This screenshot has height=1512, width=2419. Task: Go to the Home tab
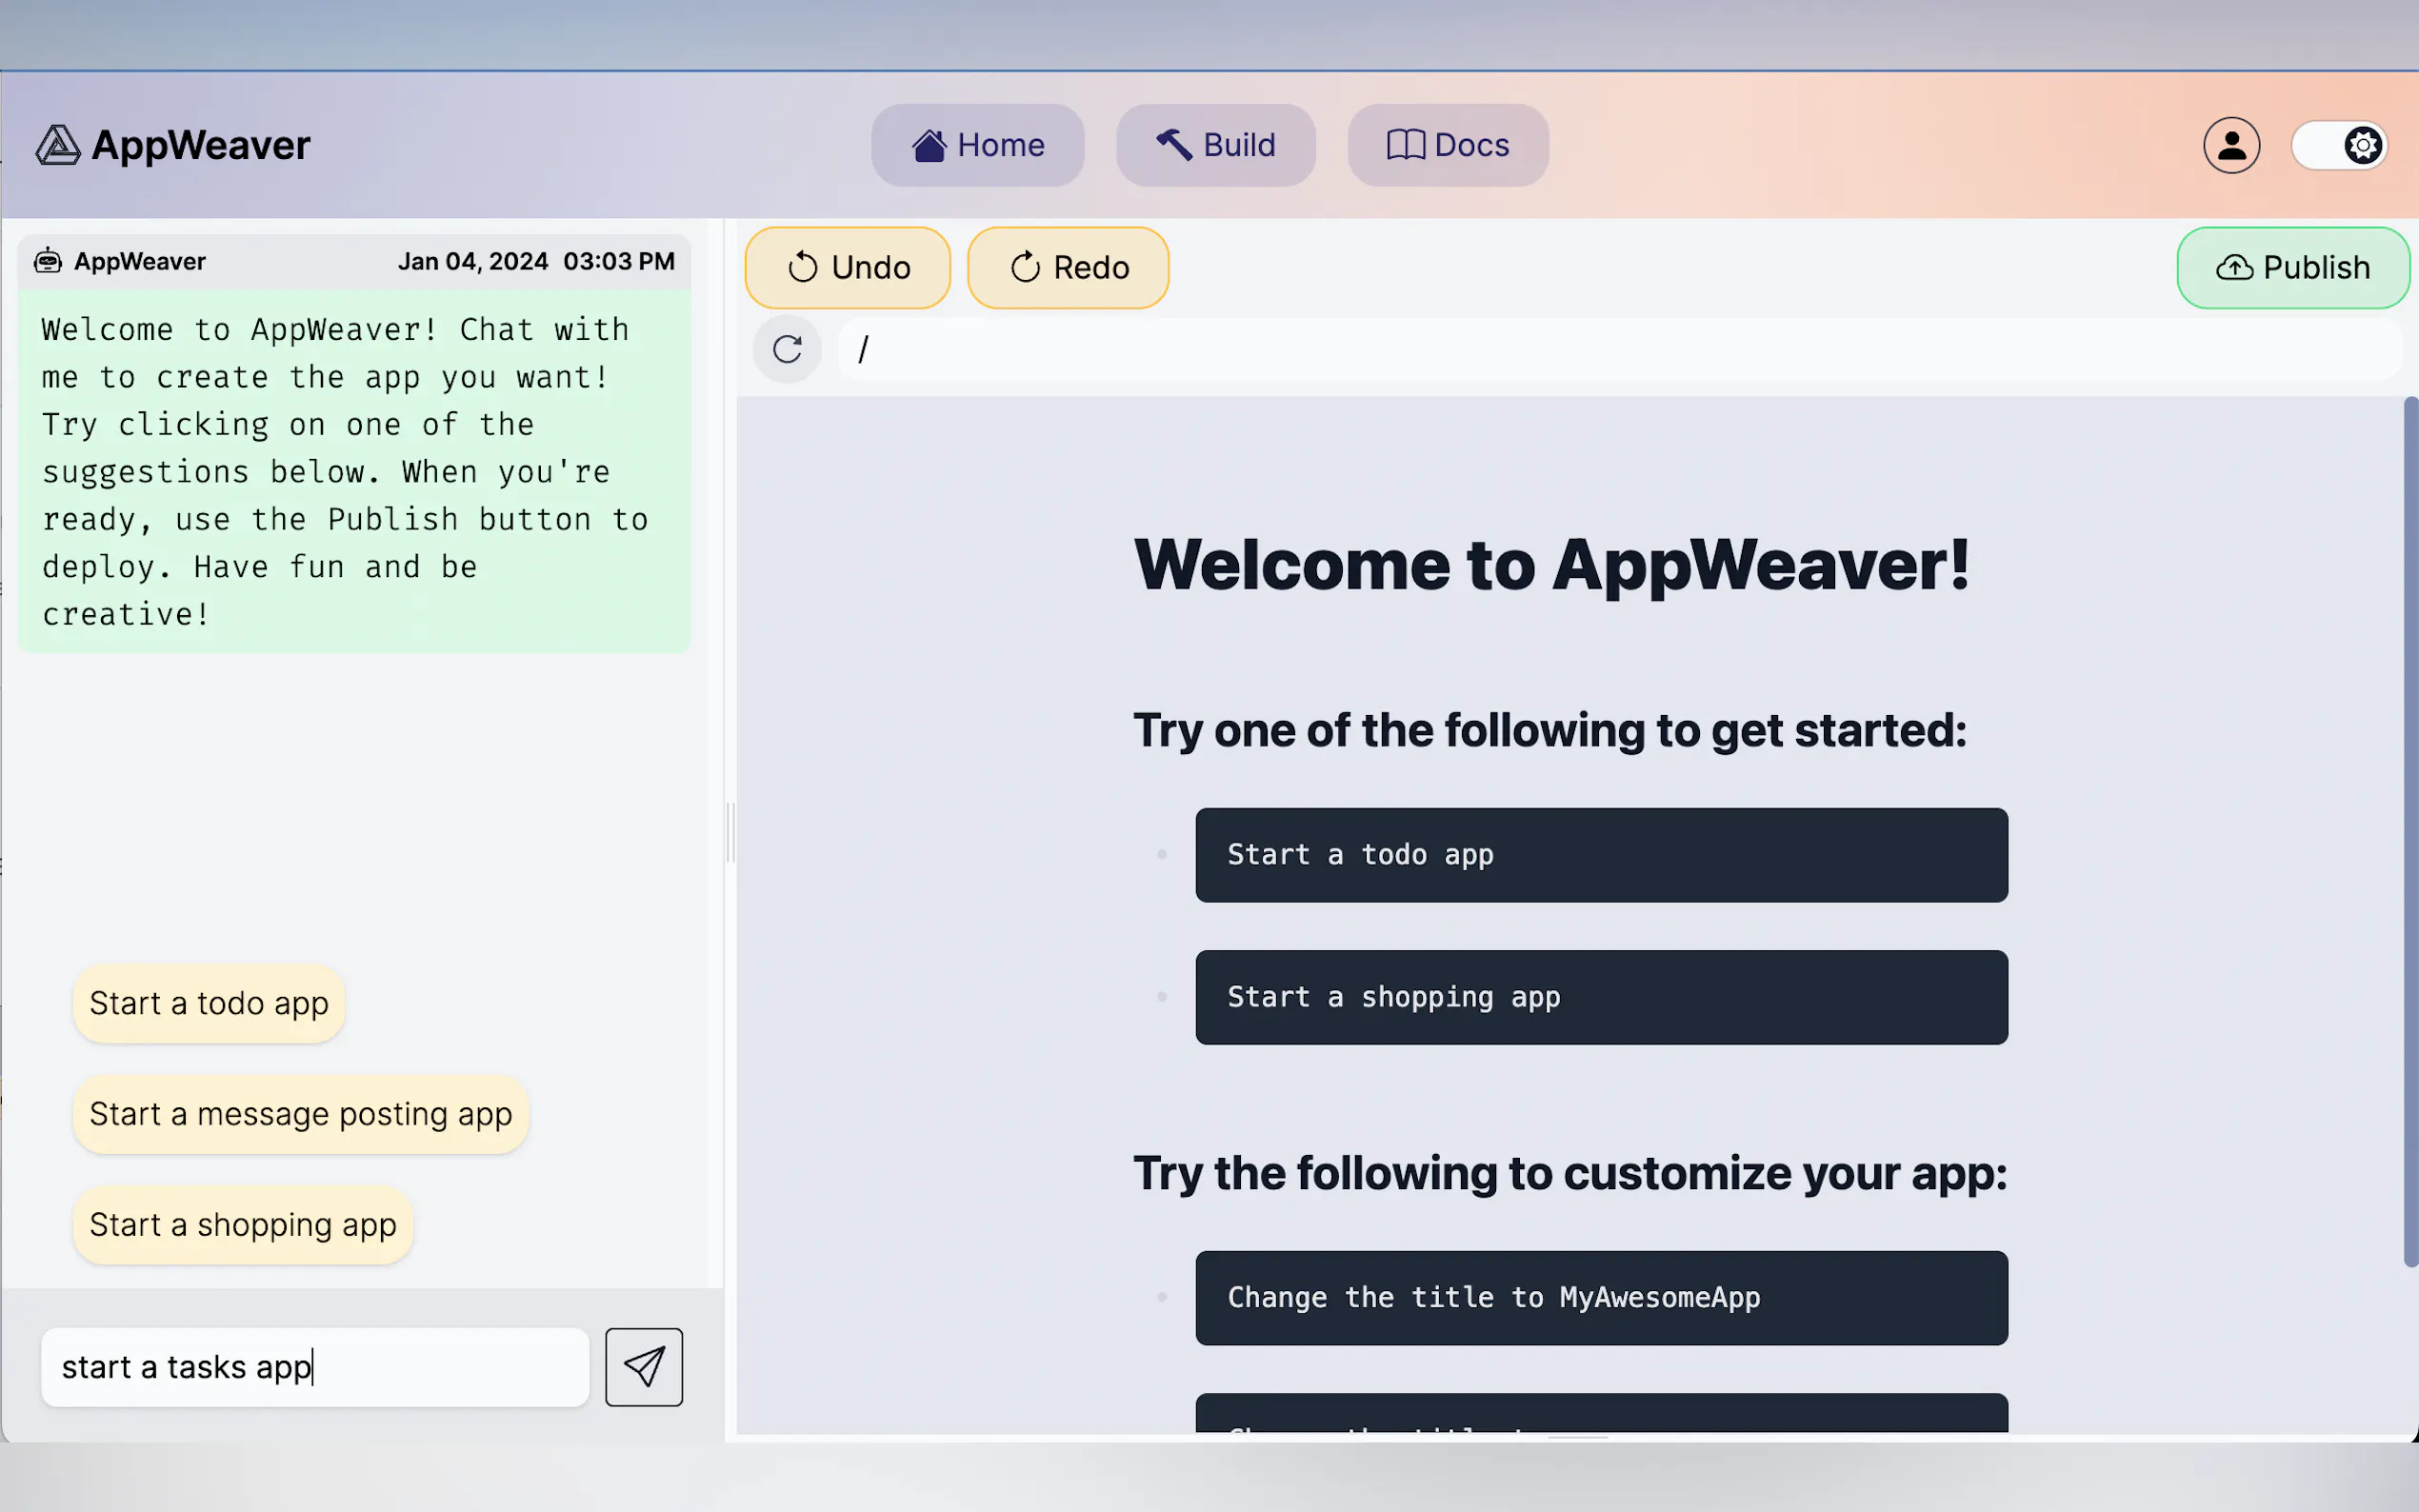[x=977, y=145]
